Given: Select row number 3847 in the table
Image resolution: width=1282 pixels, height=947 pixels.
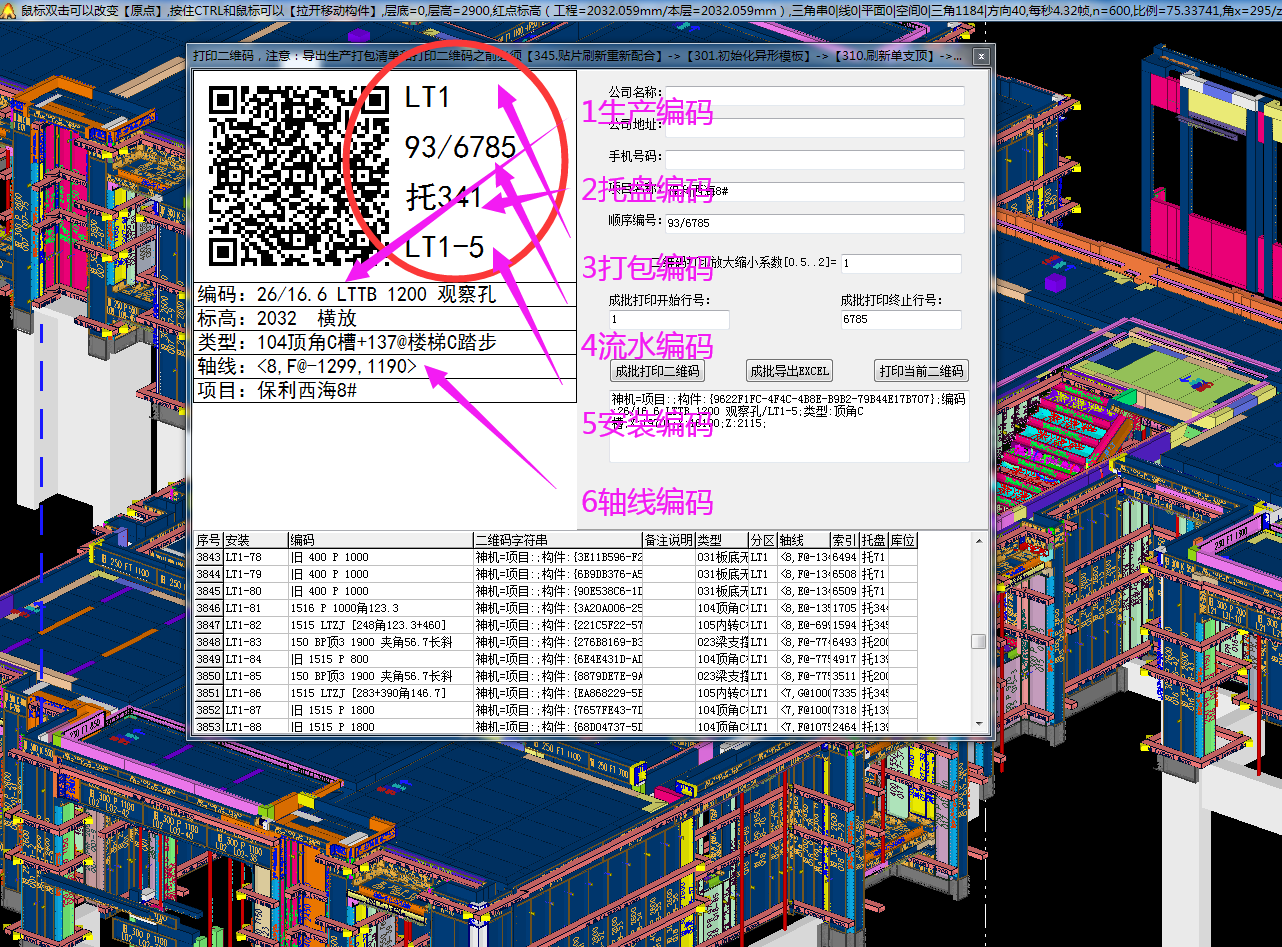Looking at the screenshot, I should (207, 625).
